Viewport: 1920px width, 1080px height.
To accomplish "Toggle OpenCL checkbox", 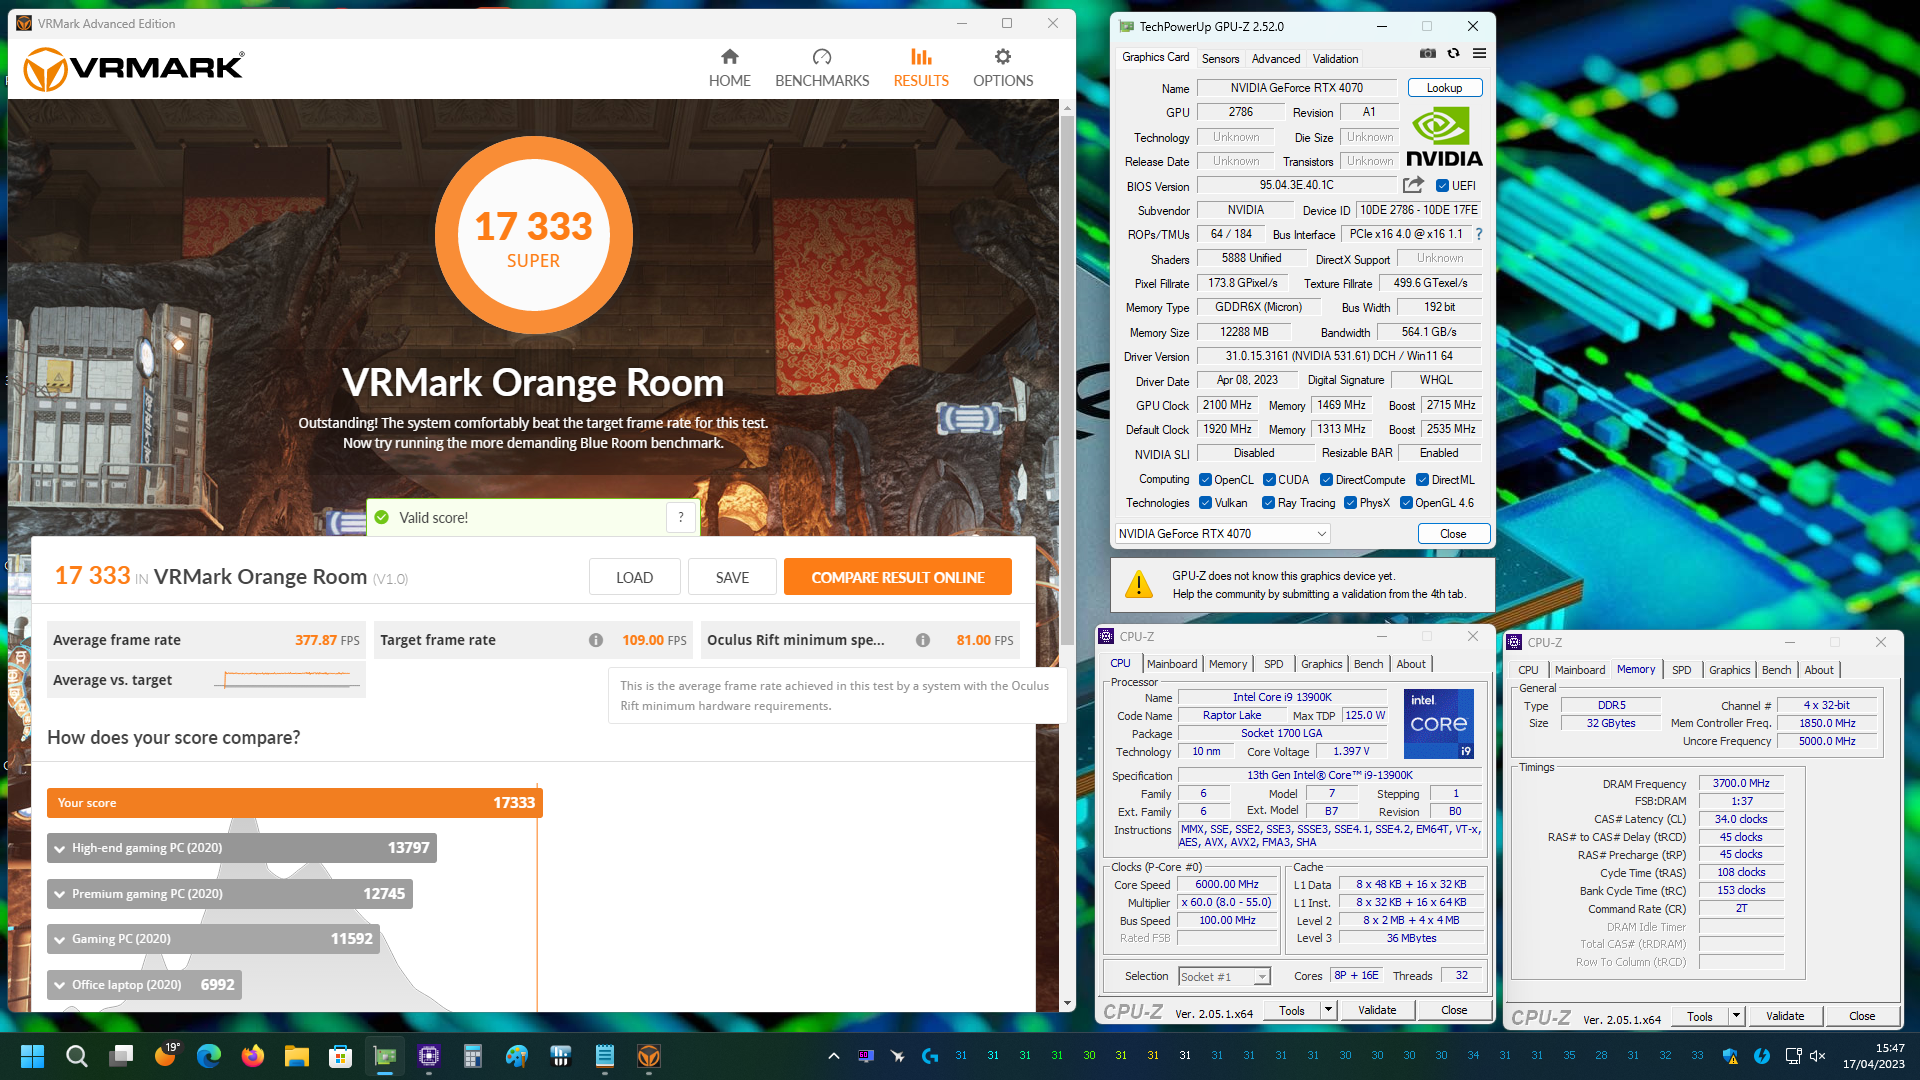I will (1206, 480).
